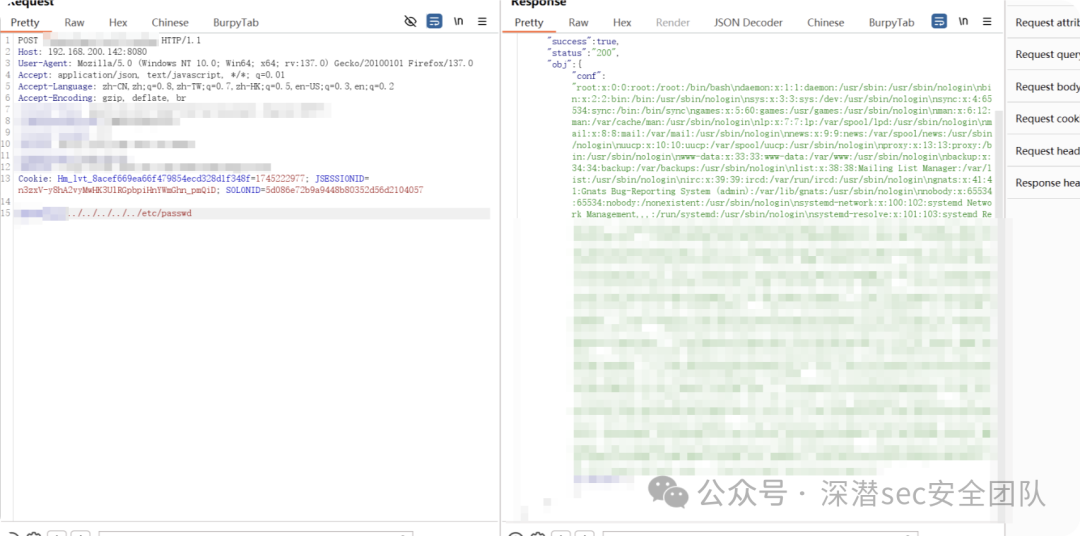Switch to Chinese tab in Response

click(826, 23)
